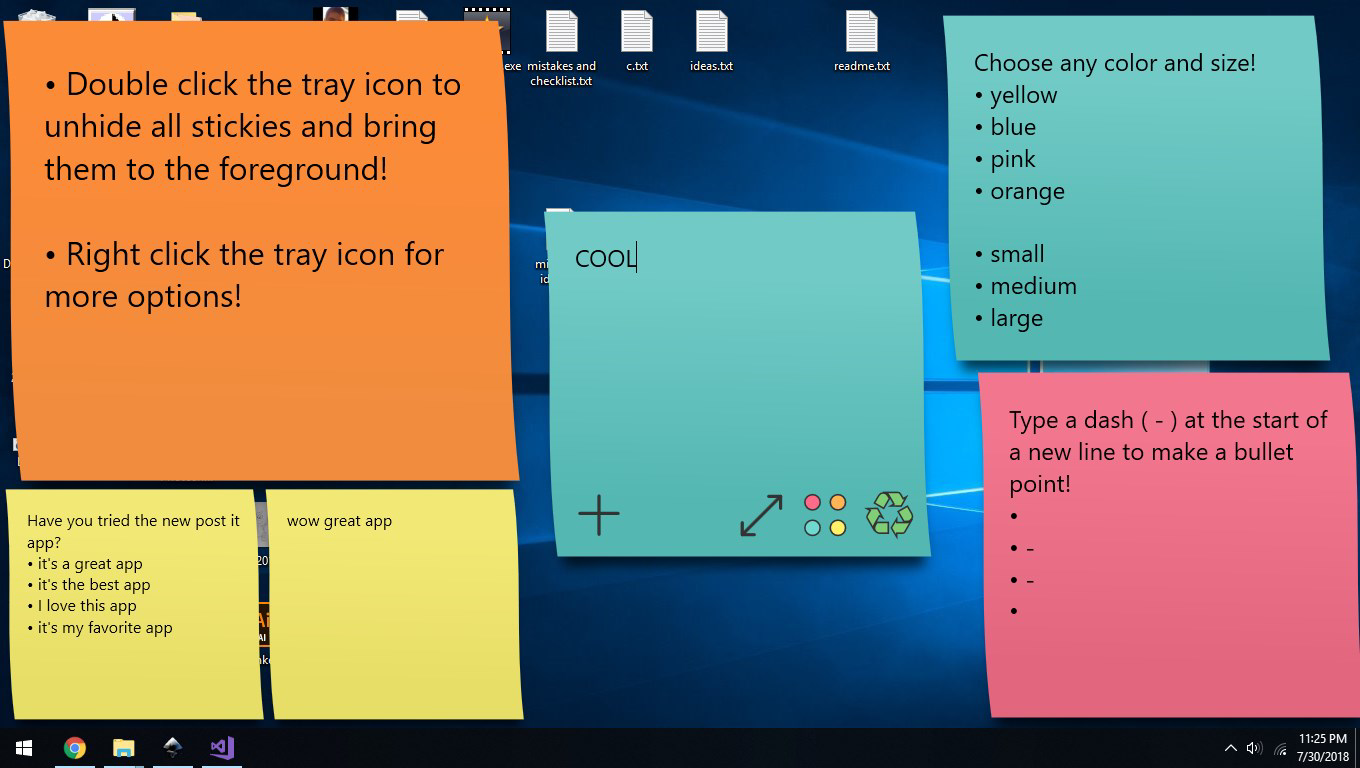The image size is (1360, 768).
Task: Open Chrome from the taskbar
Action: [x=75, y=747]
